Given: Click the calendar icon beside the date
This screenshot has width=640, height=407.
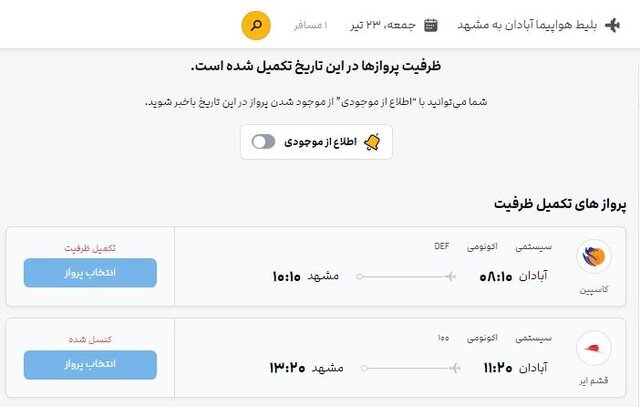Looking at the screenshot, I should pyautogui.click(x=431, y=25).
